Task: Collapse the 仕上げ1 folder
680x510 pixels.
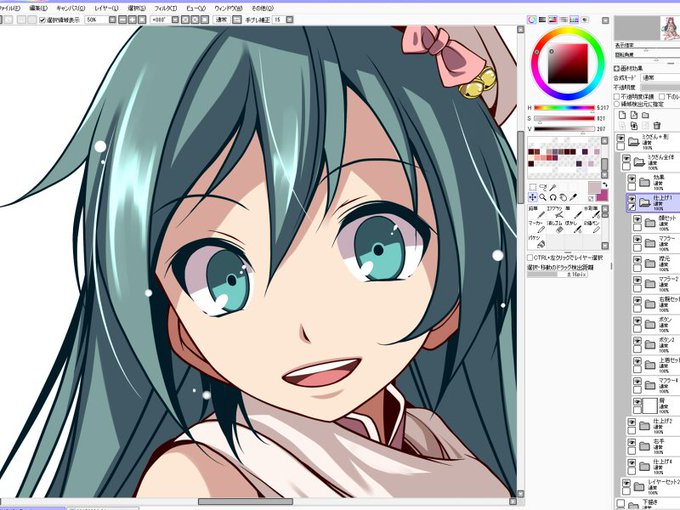Action: (644, 203)
